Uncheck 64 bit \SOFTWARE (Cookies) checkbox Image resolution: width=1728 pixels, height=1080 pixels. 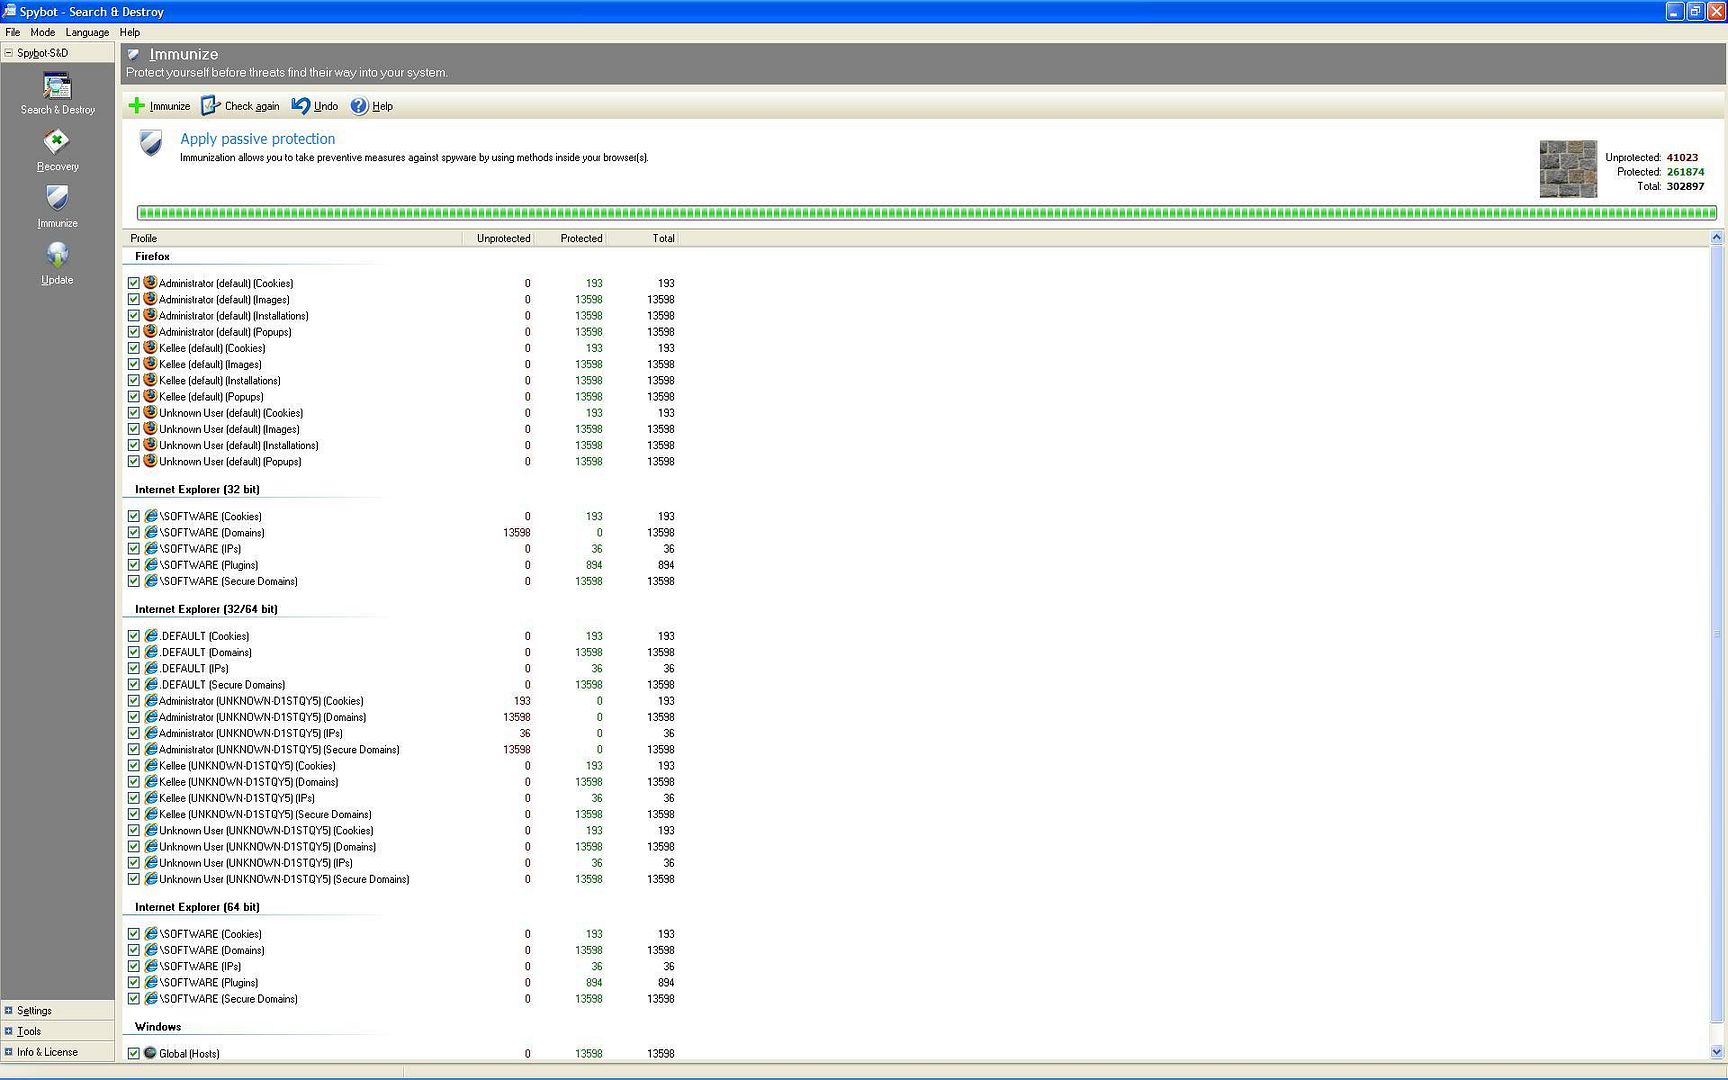[x=134, y=934]
